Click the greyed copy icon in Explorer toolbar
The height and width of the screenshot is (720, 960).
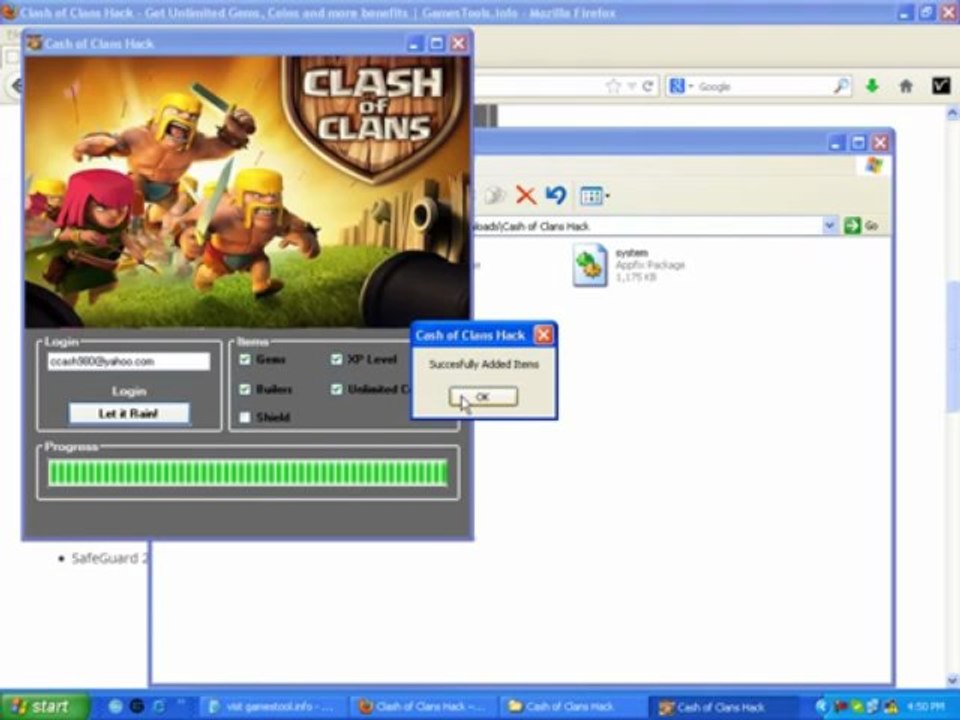pyautogui.click(x=493, y=195)
